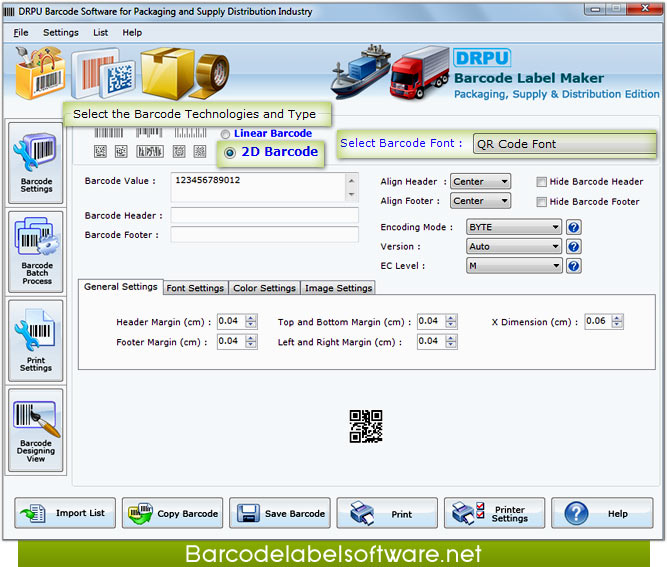
Task: Click the Barcode Header input field
Action: 265,215
